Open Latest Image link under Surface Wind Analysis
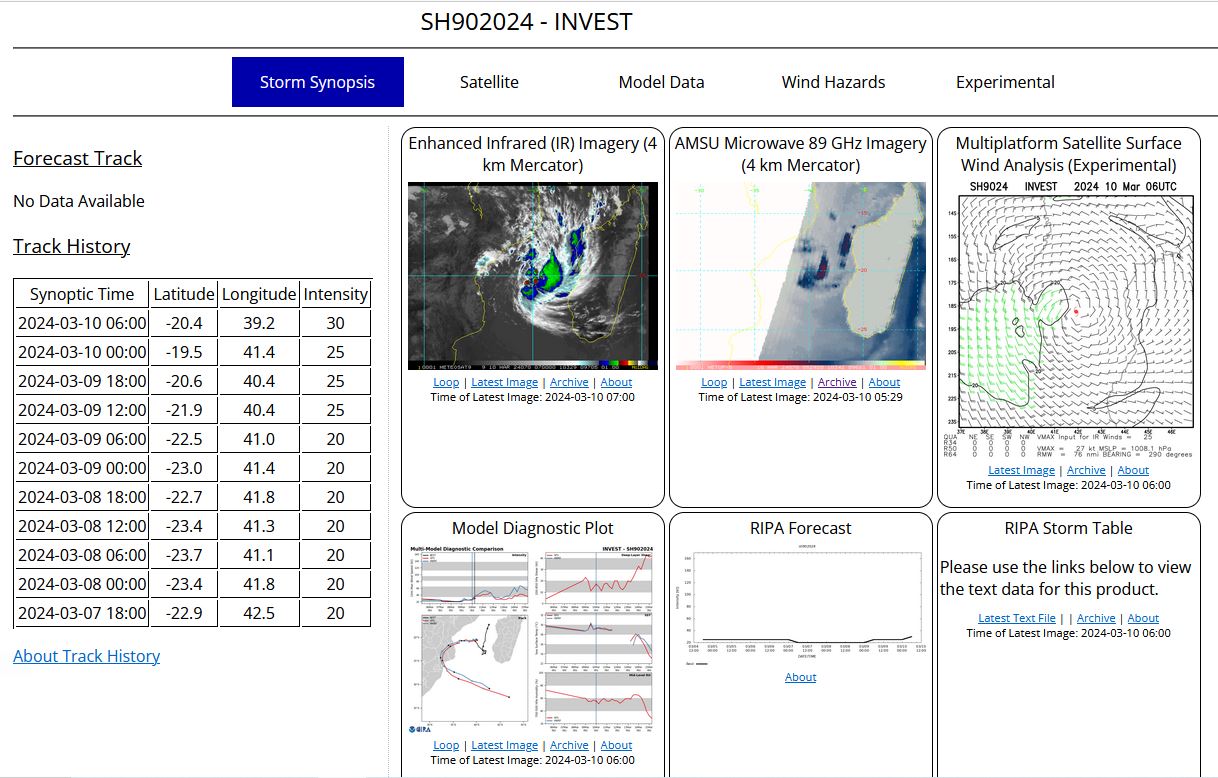Image resolution: width=1218 pixels, height=778 pixels. [x=1021, y=470]
